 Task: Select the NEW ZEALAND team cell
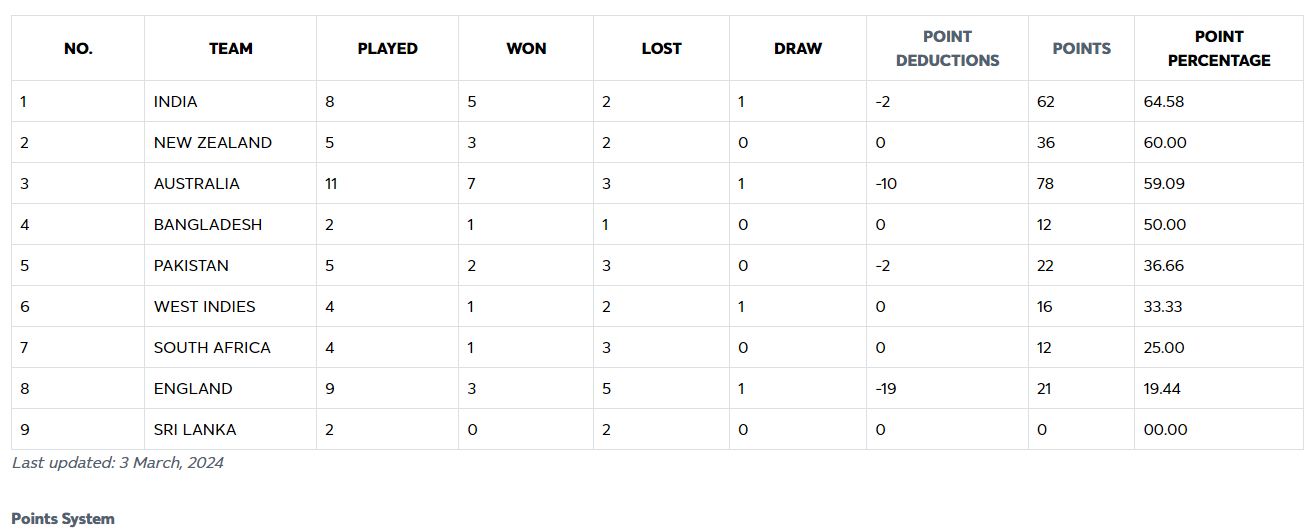click(x=213, y=143)
